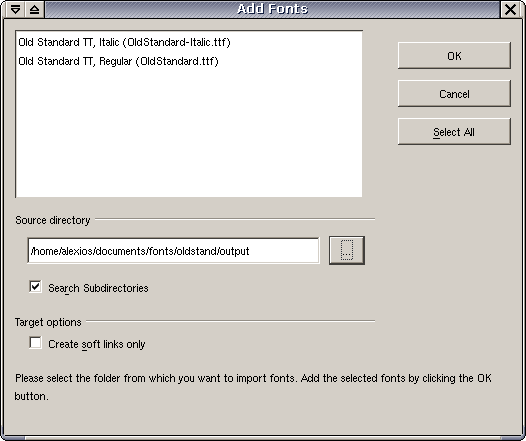Confirm font import with OK

click(454, 56)
